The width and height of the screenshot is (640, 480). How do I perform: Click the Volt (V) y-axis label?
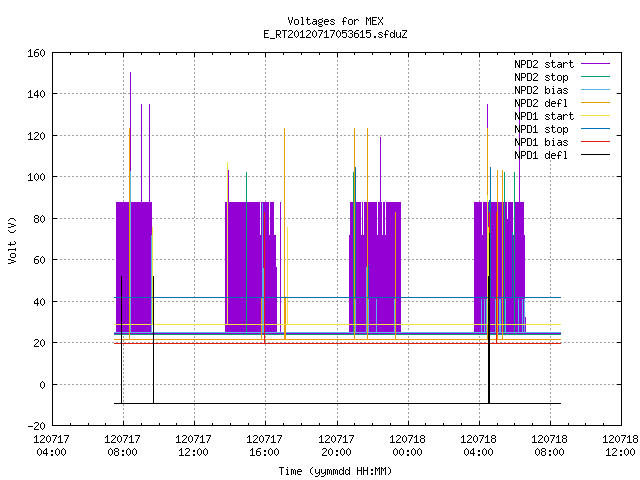tap(13, 240)
